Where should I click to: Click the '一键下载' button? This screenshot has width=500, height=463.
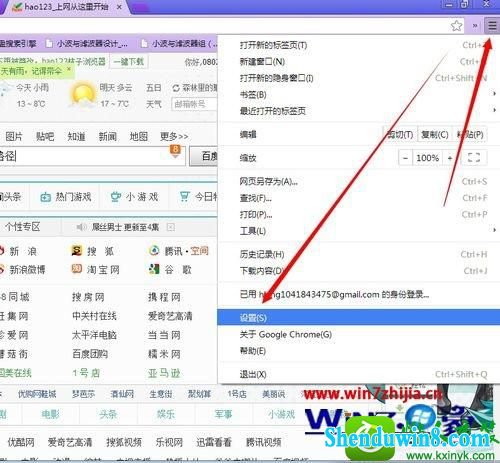coord(129,61)
